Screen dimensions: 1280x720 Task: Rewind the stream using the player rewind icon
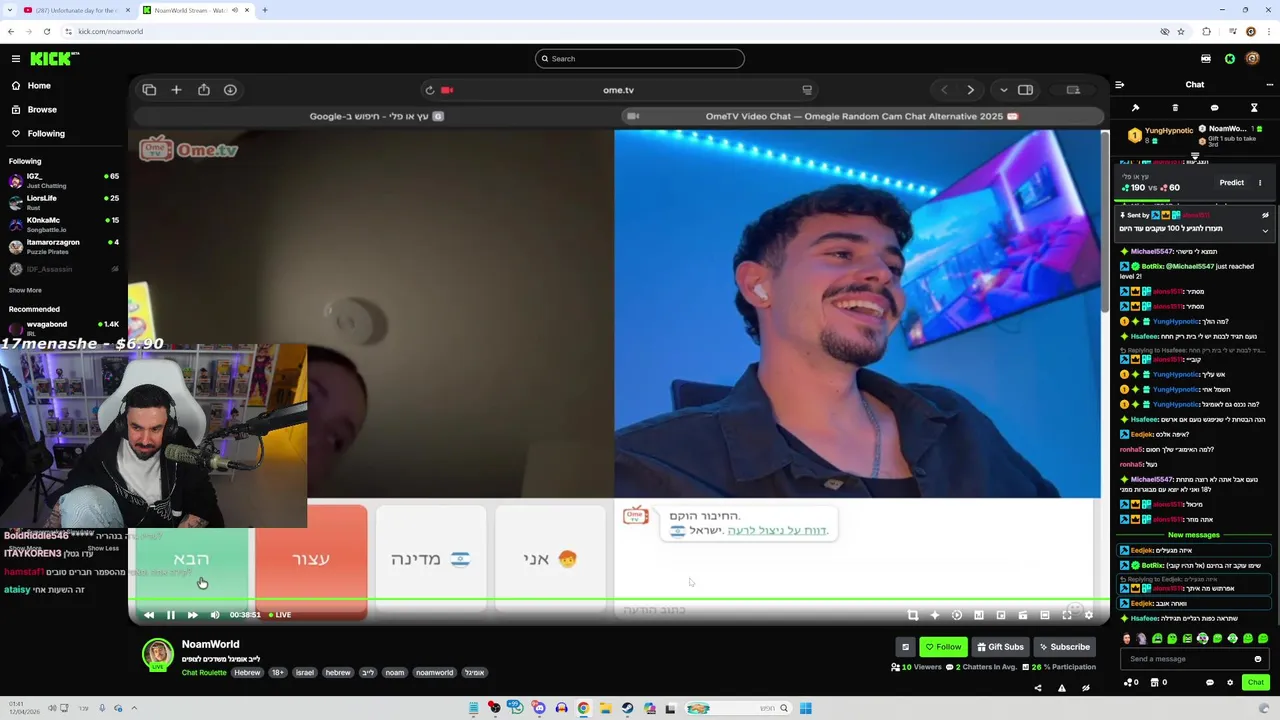149,615
